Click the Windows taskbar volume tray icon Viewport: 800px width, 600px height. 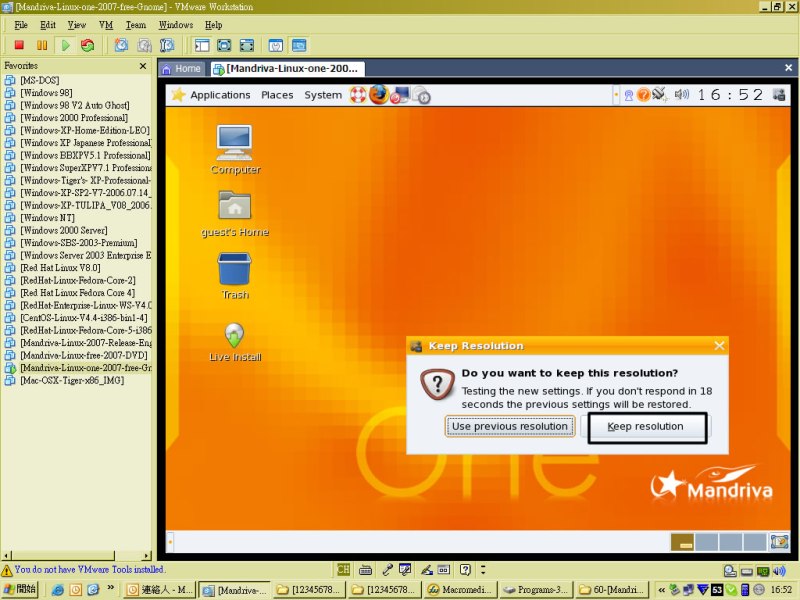click(779, 571)
